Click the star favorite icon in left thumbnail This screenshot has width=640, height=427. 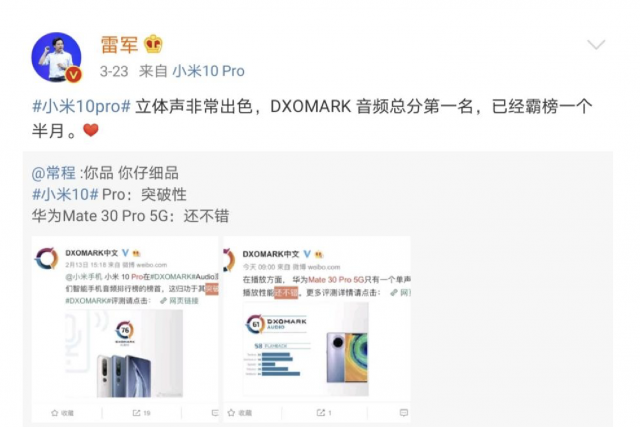tap(55, 413)
